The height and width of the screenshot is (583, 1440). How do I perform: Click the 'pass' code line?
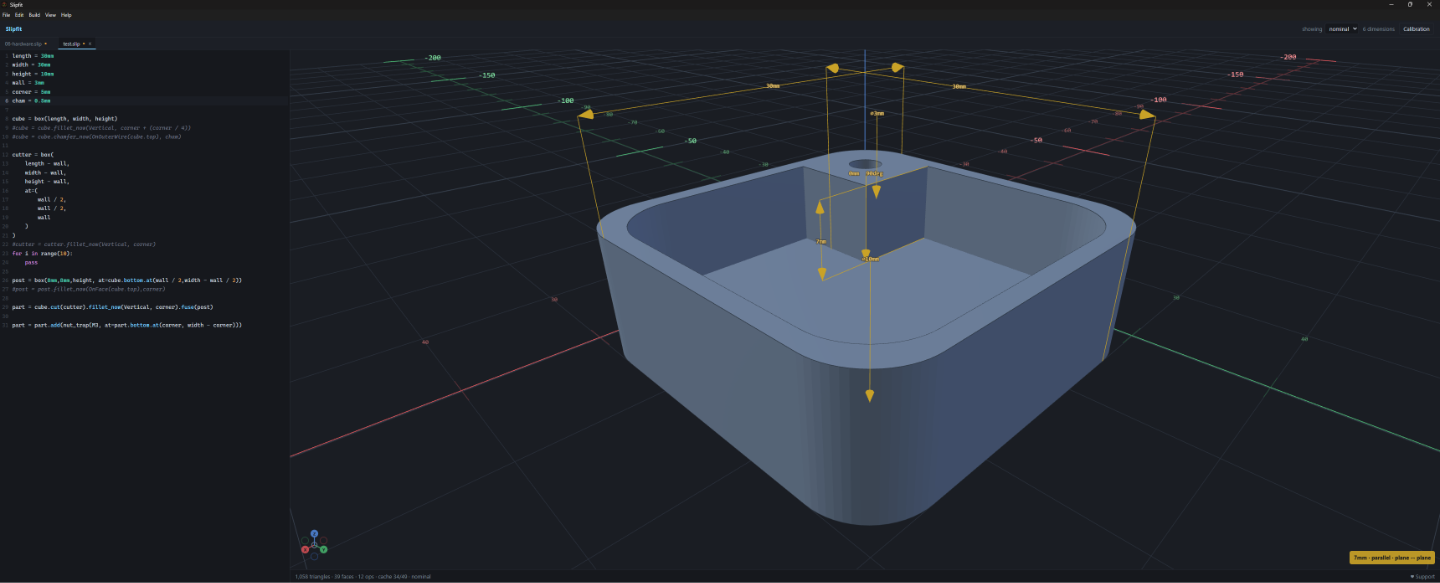(x=31, y=262)
